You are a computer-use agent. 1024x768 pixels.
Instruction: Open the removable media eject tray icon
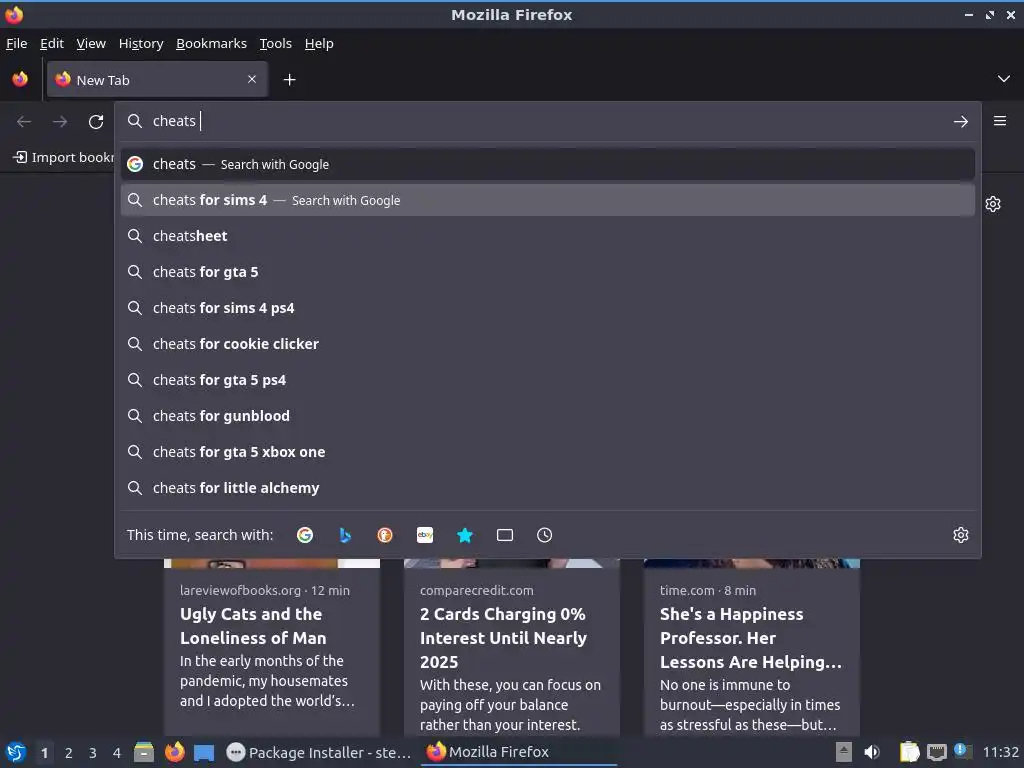coord(844,753)
